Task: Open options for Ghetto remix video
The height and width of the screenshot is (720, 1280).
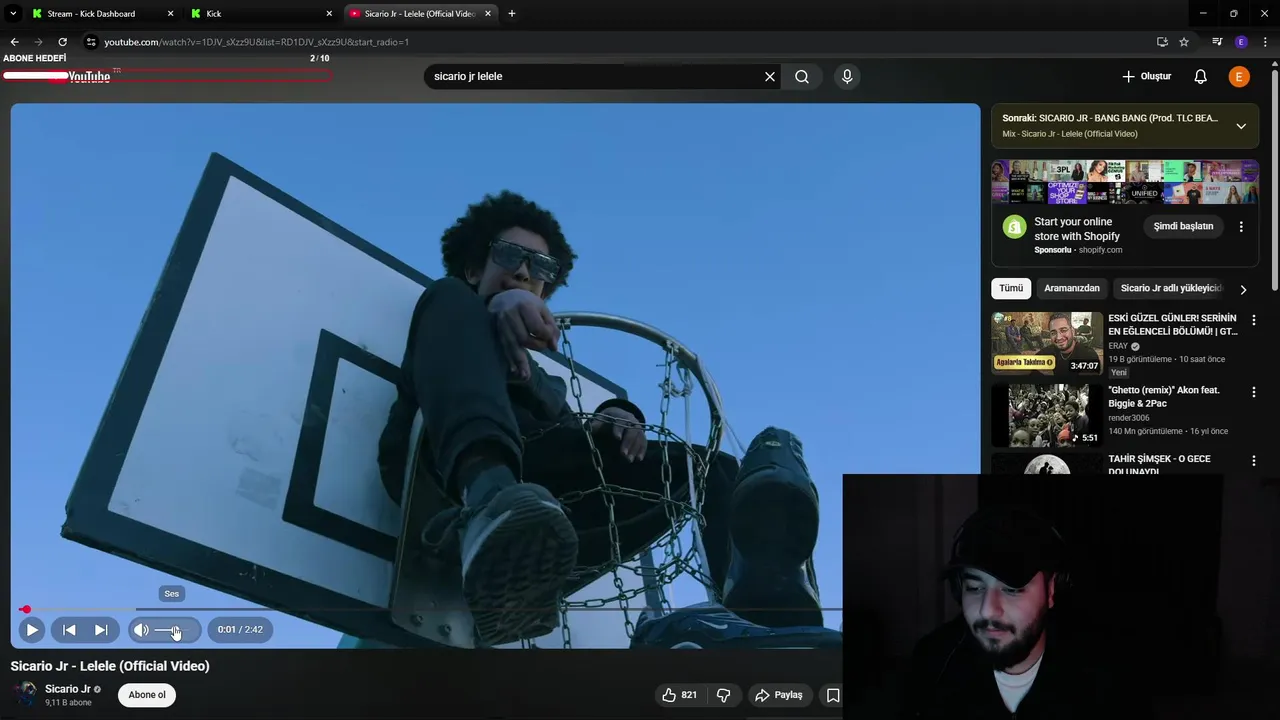Action: (x=1254, y=392)
